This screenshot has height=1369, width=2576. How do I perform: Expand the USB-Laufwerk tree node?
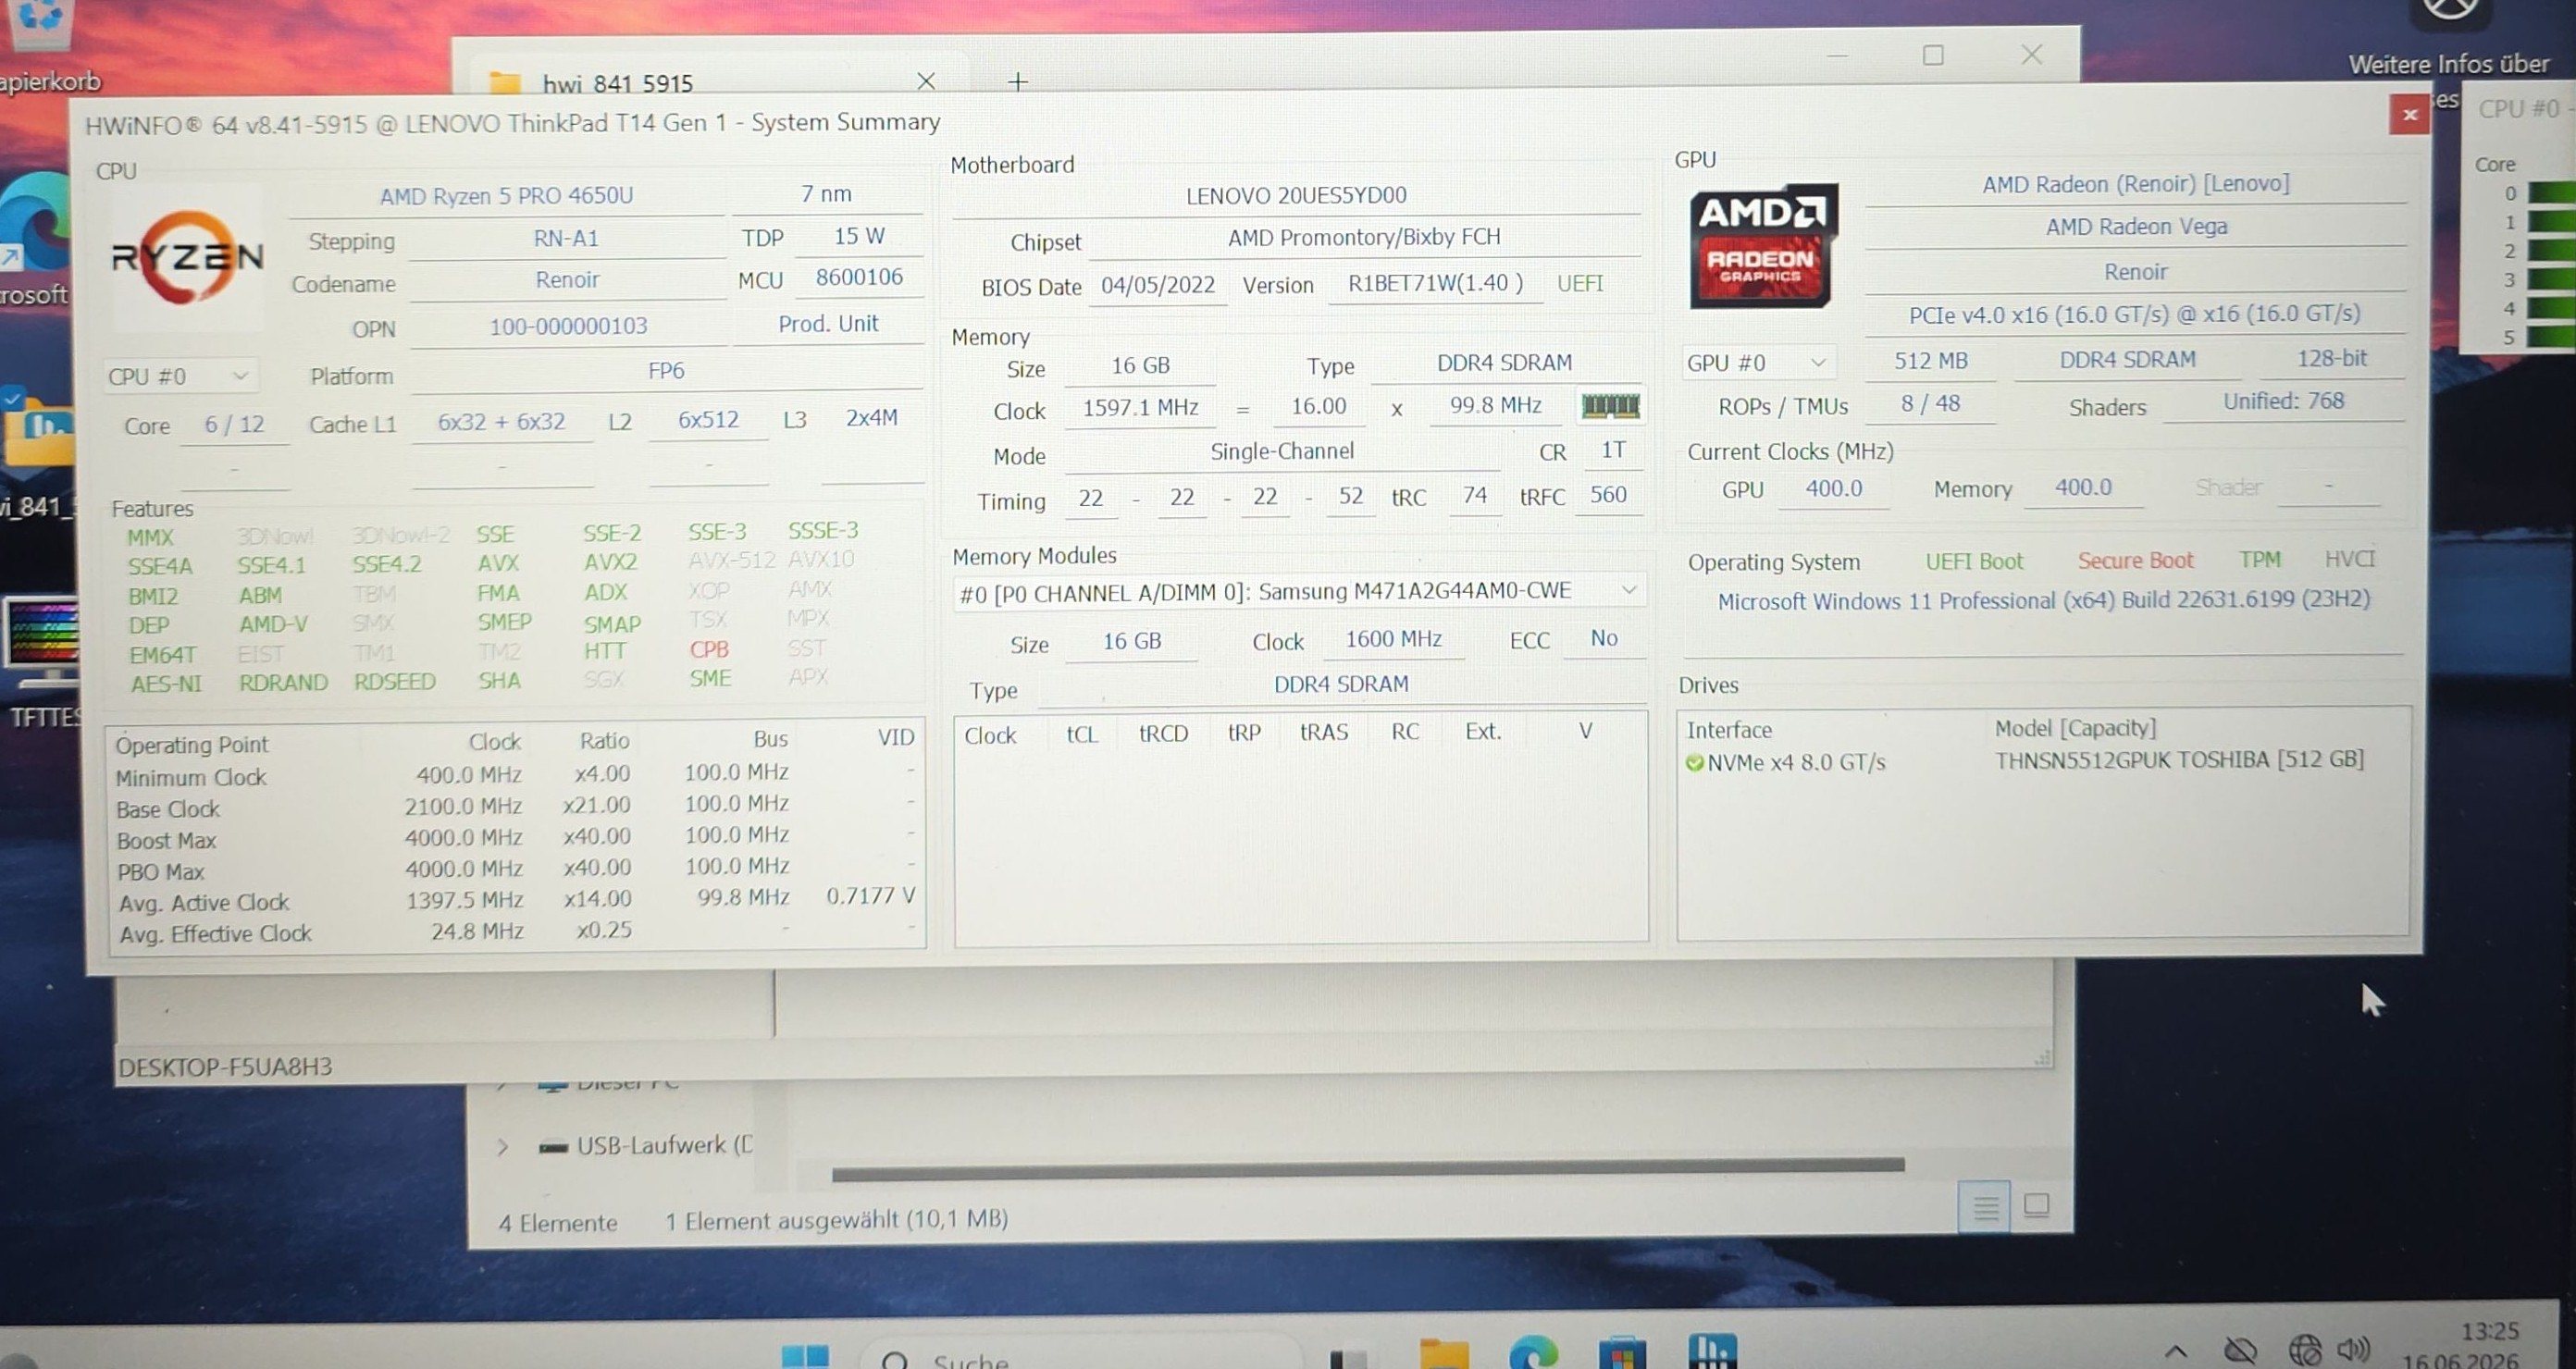[502, 1146]
